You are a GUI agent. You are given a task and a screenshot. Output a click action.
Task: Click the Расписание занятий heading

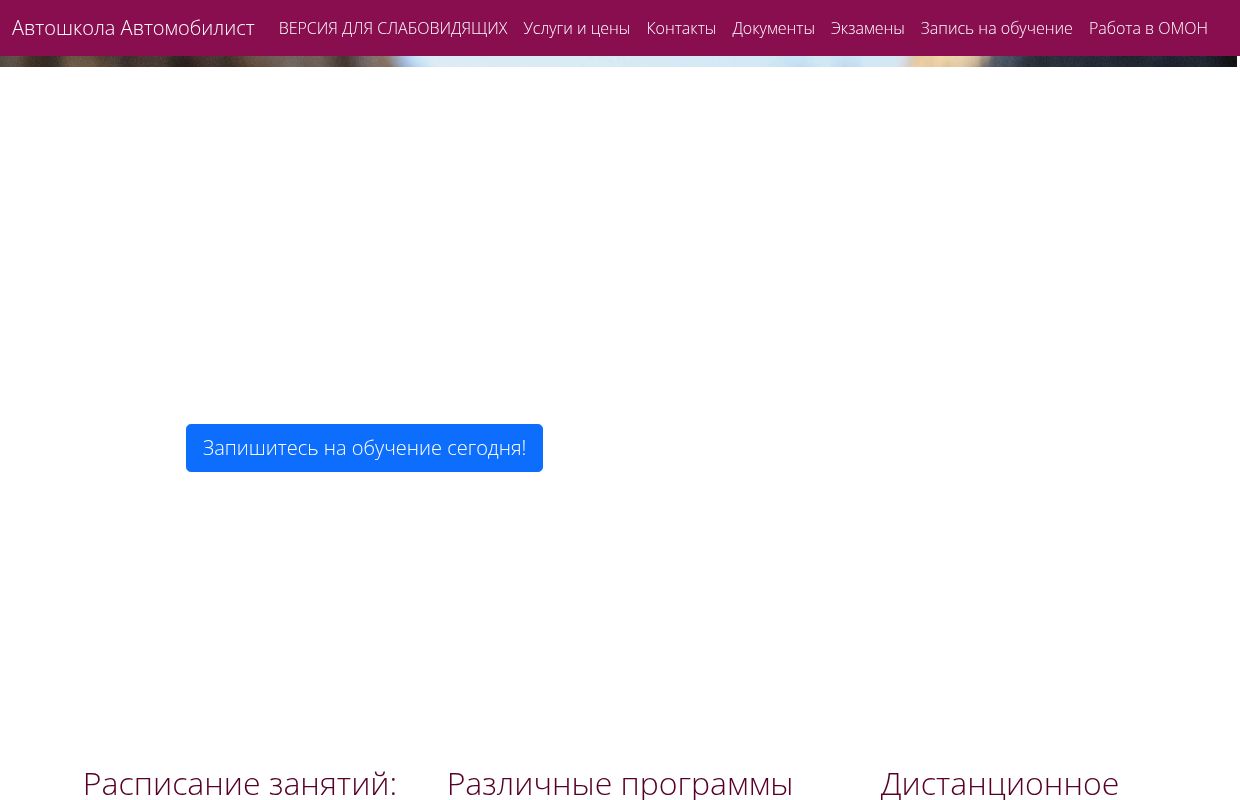tap(240, 783)
